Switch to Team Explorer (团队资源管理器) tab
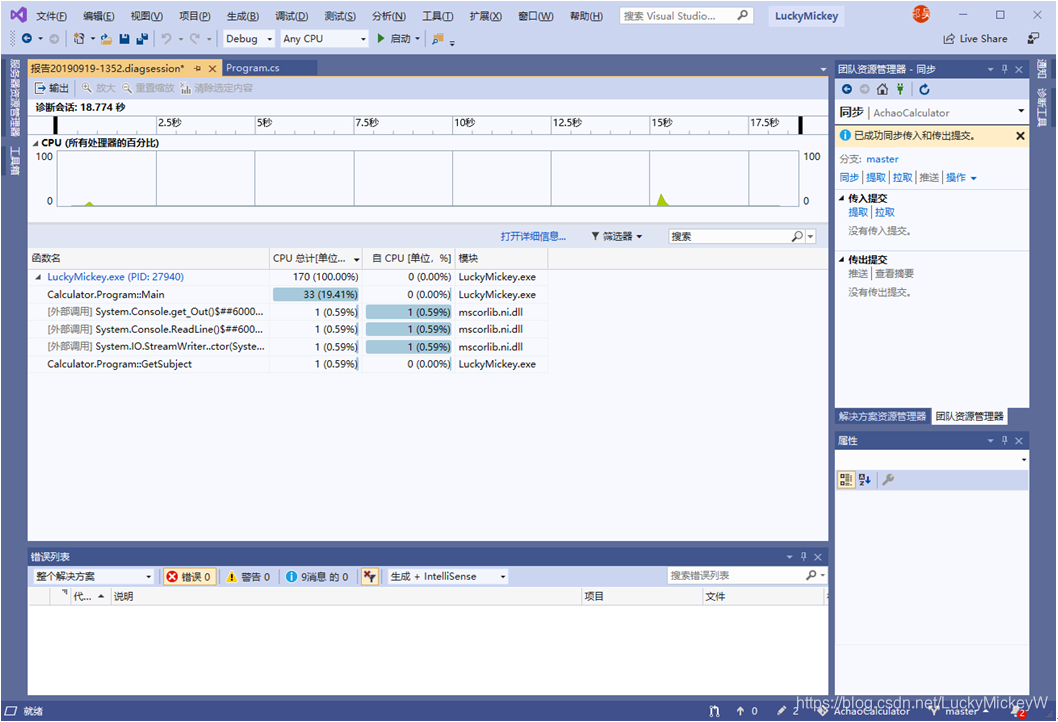The image size is (1058, 722). (970, 416)
